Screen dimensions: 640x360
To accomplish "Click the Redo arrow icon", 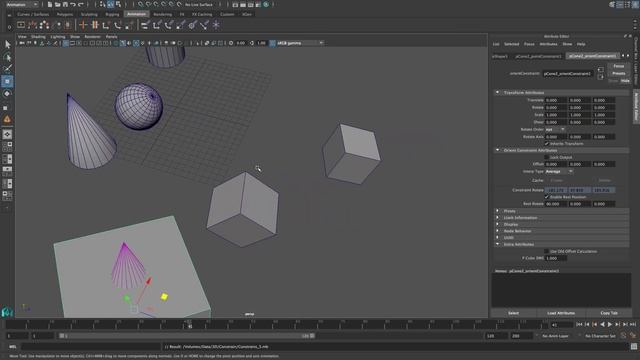I will tap(81, 4).
